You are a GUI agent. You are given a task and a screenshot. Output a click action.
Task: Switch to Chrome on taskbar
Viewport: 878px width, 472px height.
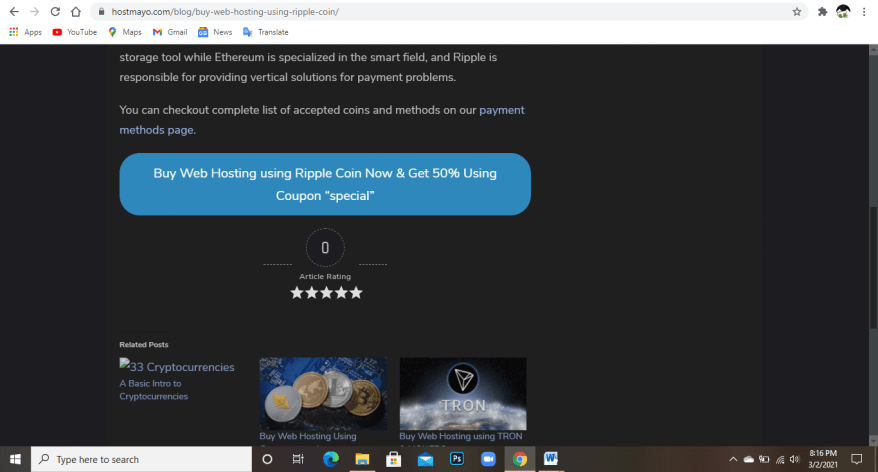(520, 459)
